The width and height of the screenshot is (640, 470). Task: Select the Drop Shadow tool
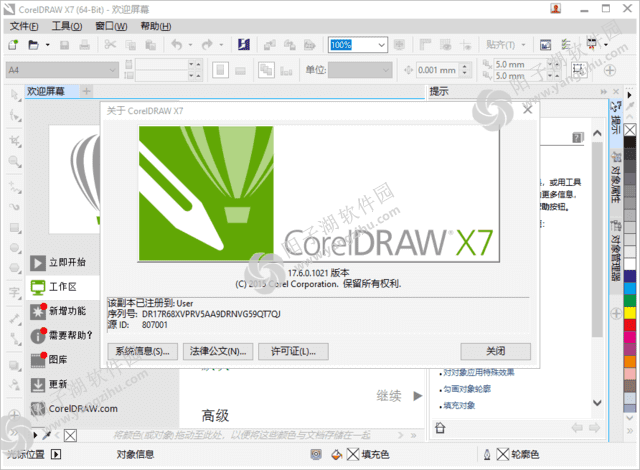pos(15,366)
